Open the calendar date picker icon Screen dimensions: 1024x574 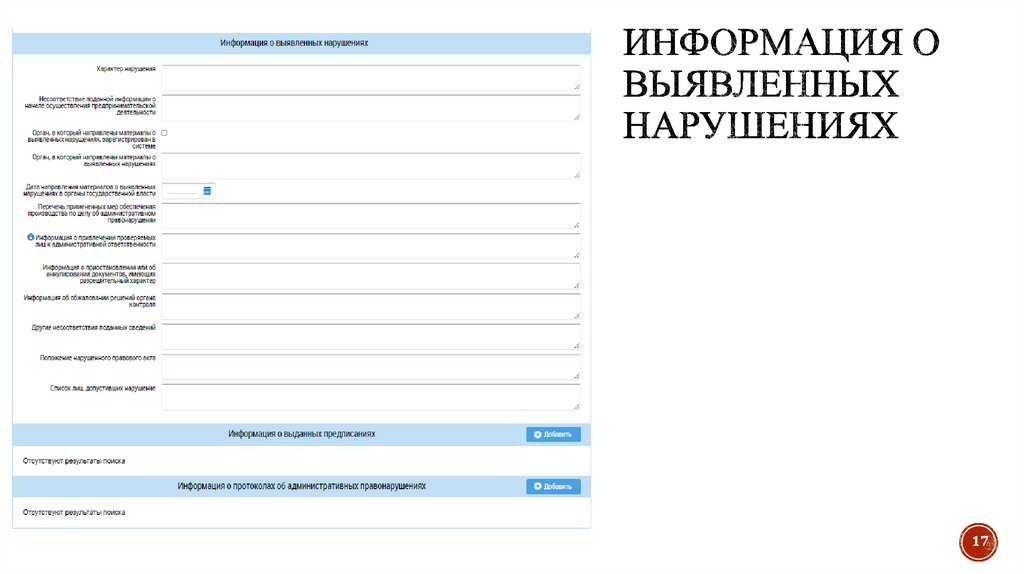click(x=207, y=191)
